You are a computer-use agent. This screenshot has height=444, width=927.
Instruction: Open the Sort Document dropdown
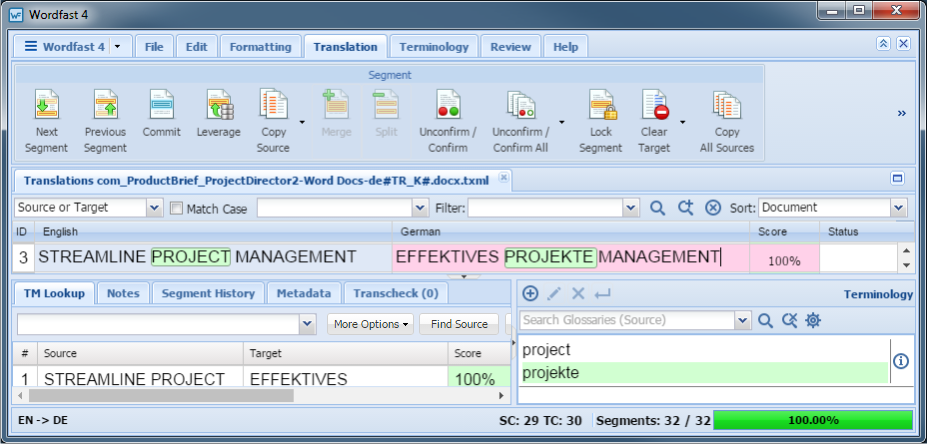[x=899, y=208]
